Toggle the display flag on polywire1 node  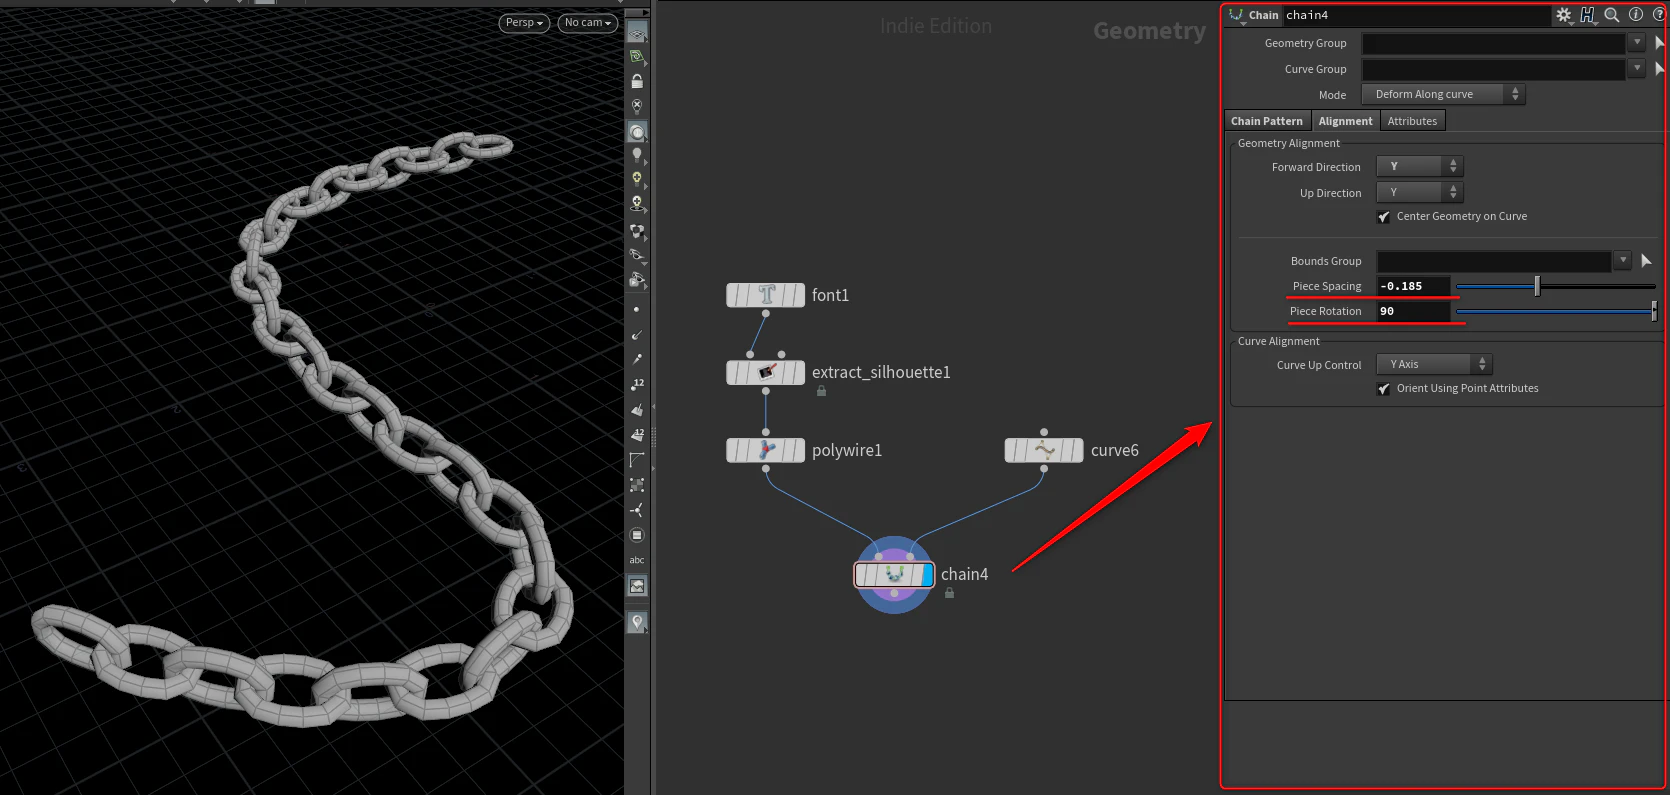(x=798, y=450)
